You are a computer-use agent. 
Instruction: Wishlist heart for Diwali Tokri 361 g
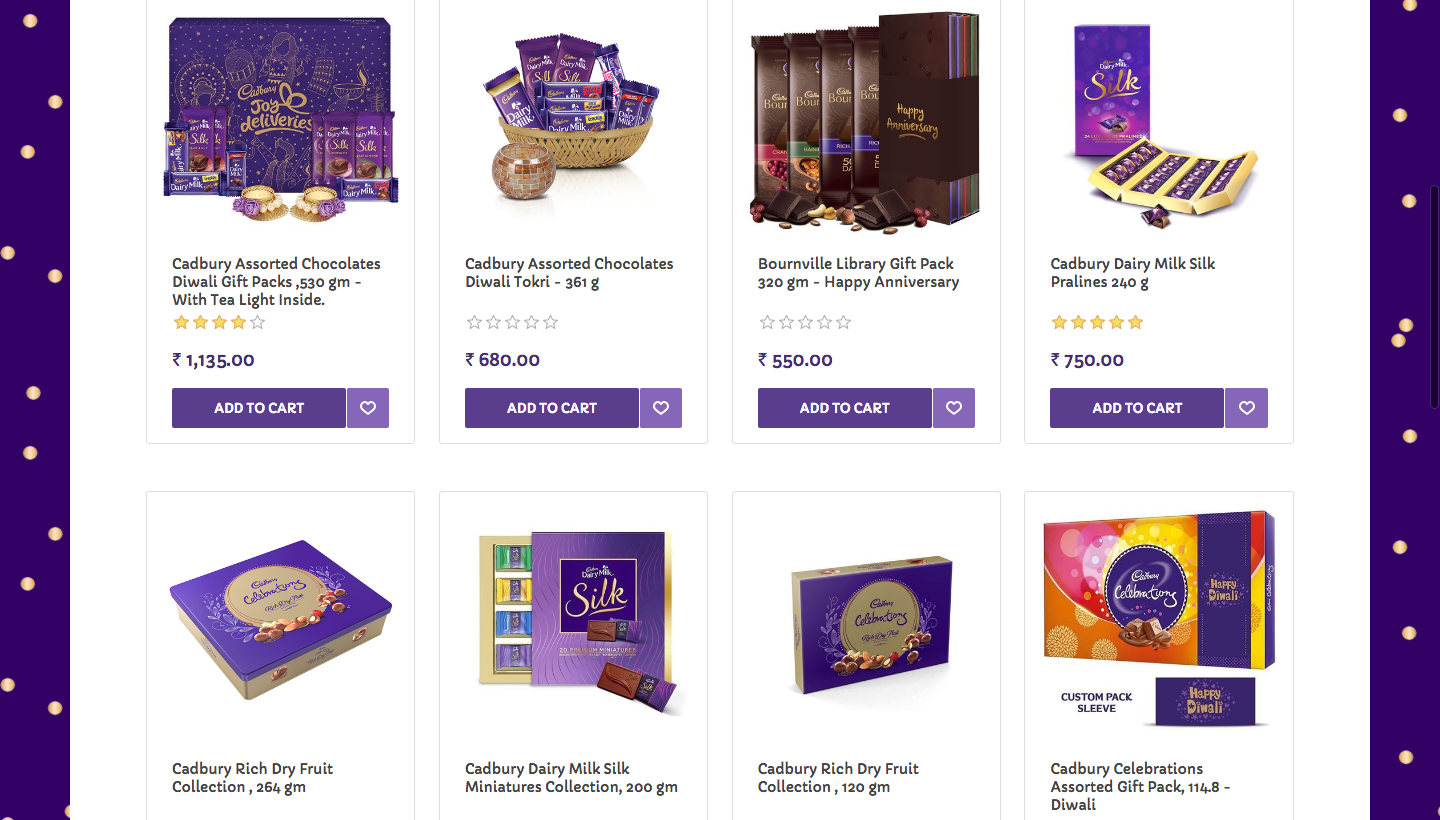pos(661,408)
